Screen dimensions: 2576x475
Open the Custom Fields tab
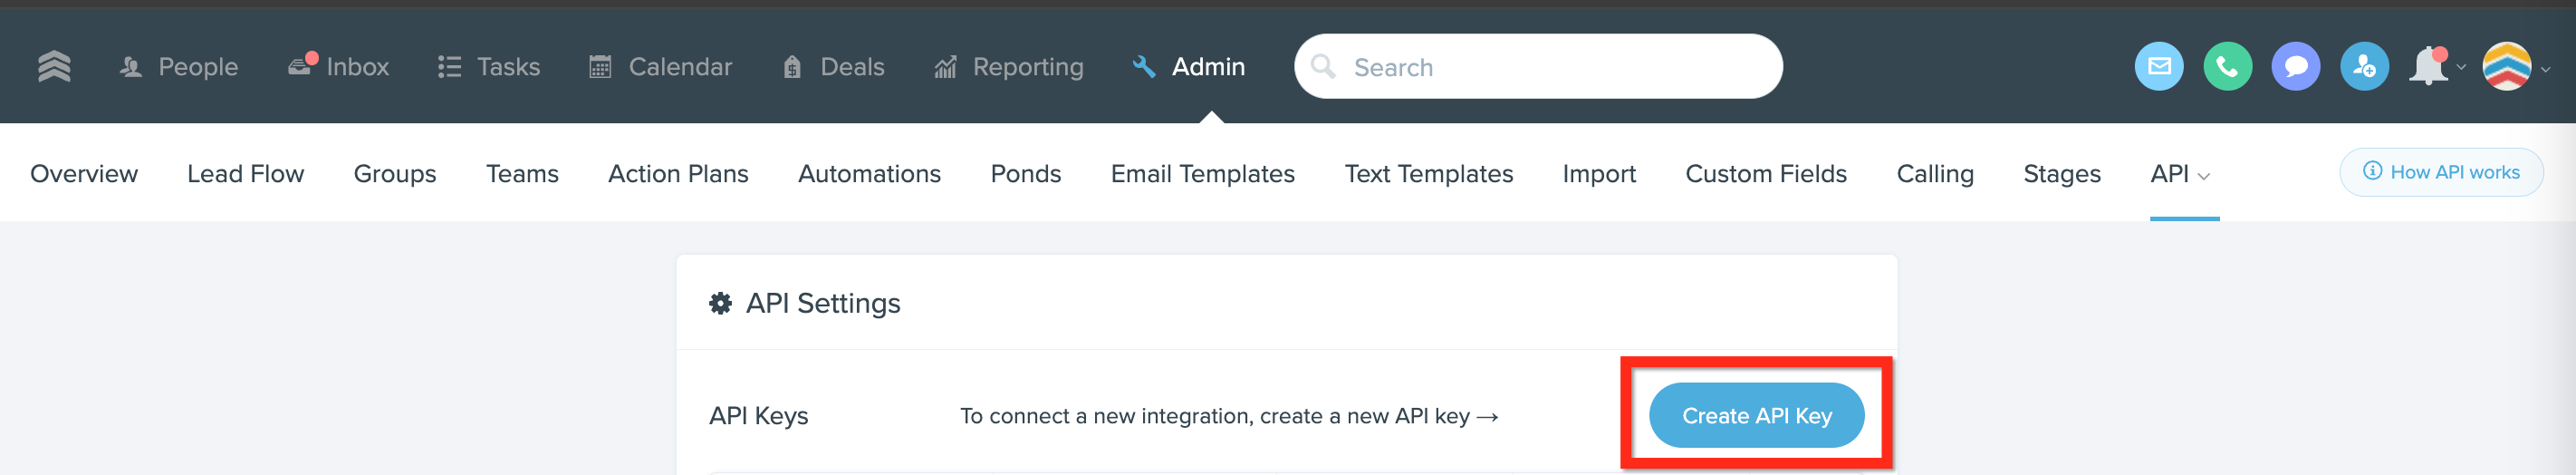pos(1765,174)
